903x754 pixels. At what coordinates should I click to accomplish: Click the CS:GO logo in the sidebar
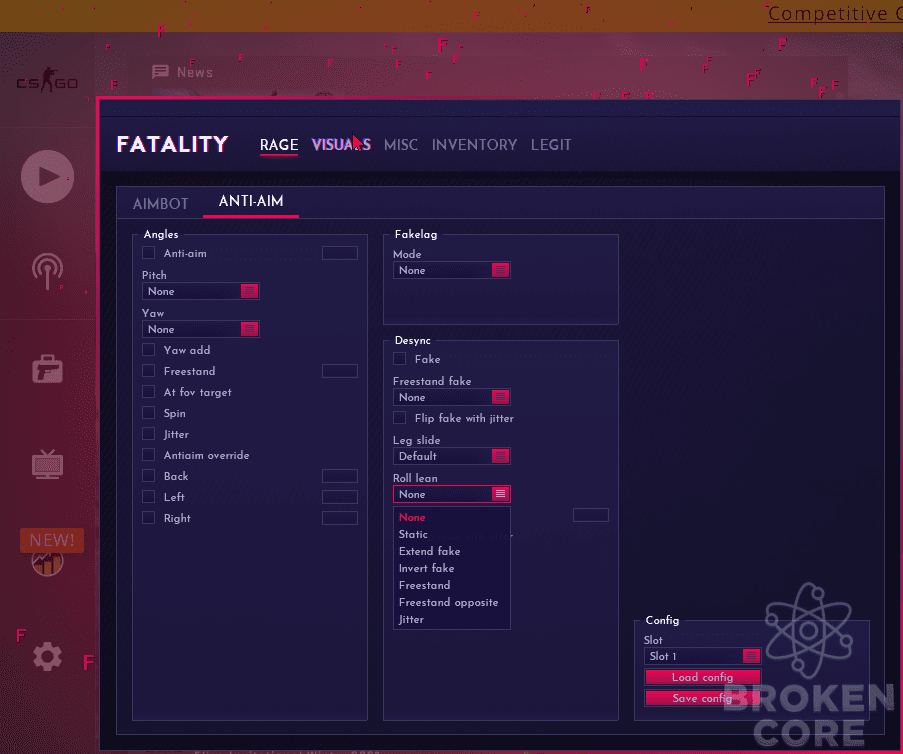[47, 81]
